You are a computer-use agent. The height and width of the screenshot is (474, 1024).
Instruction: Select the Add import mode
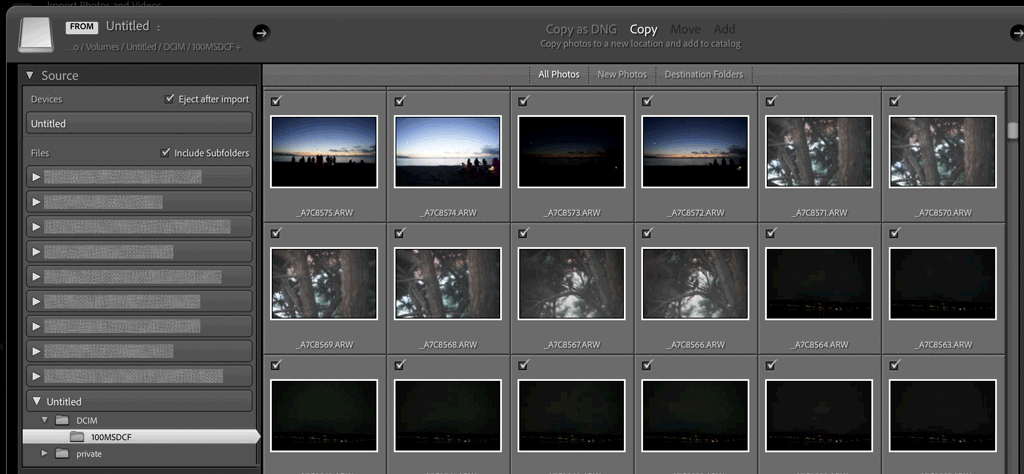(724, 29)
